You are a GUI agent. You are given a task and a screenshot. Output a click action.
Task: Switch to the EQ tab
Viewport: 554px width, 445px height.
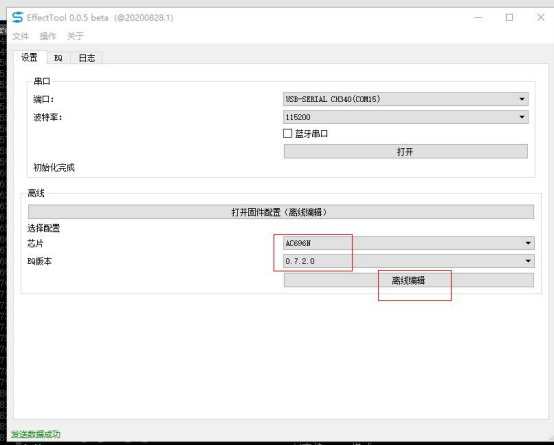click(x=58, y=58)
